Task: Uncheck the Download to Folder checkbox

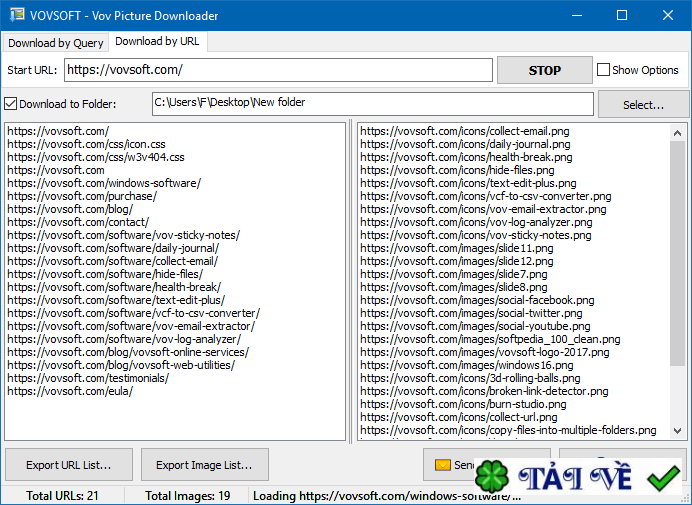Action: [x=11, y=104]
